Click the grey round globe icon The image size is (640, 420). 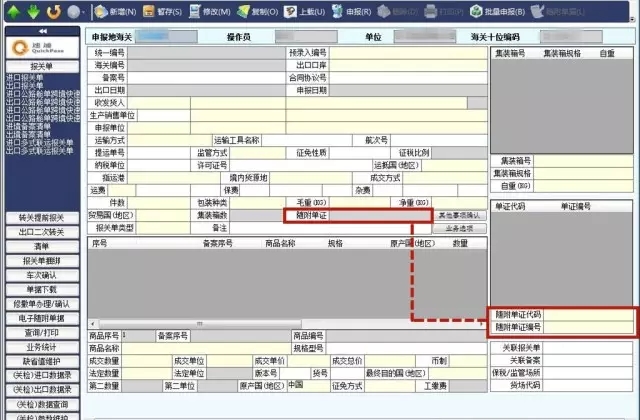pyautogui.click(x=73, y=12)
